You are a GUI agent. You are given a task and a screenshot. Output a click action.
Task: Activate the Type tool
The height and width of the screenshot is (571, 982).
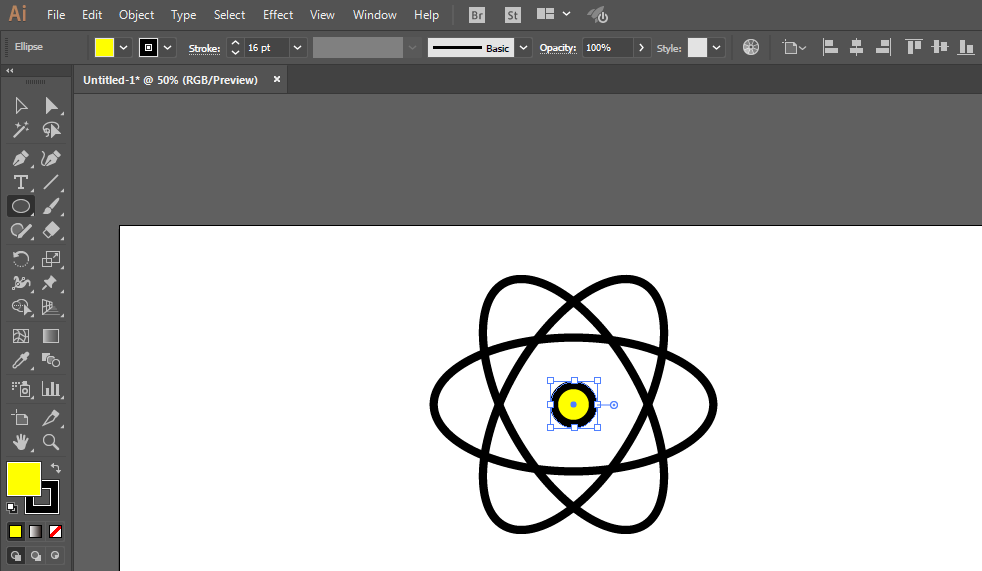coord(21,182)
